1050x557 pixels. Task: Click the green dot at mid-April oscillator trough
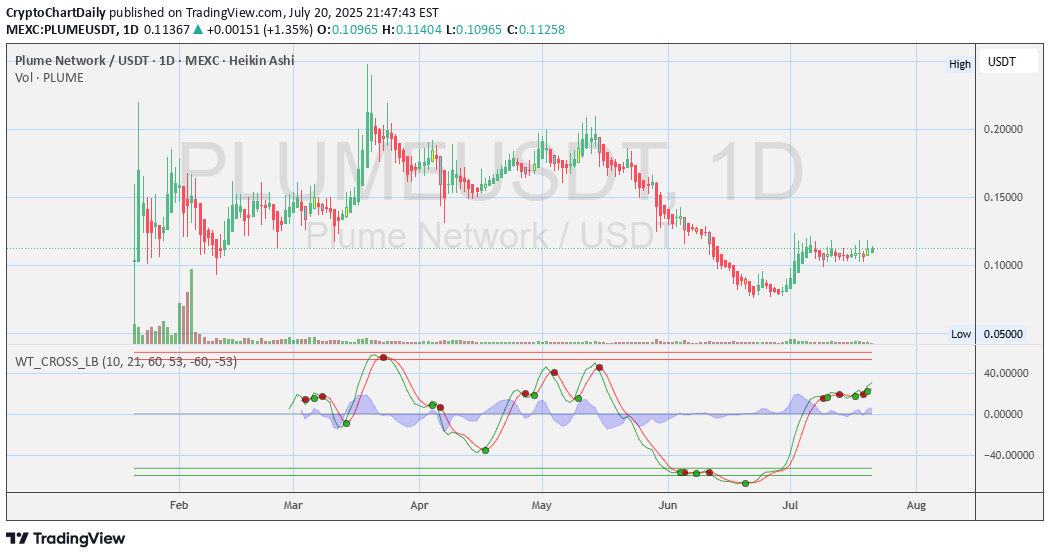[485, 451]
